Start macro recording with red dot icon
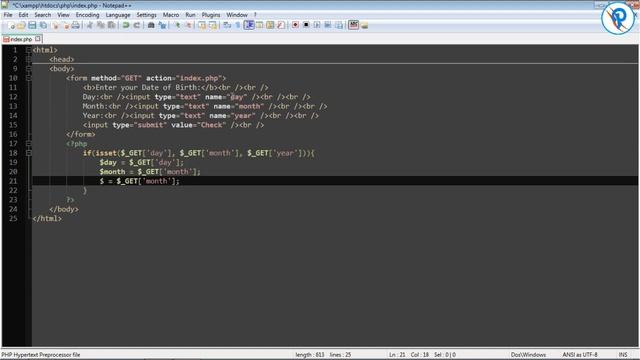This screenshot has width=640, height=360. click(x=296, y=25)
